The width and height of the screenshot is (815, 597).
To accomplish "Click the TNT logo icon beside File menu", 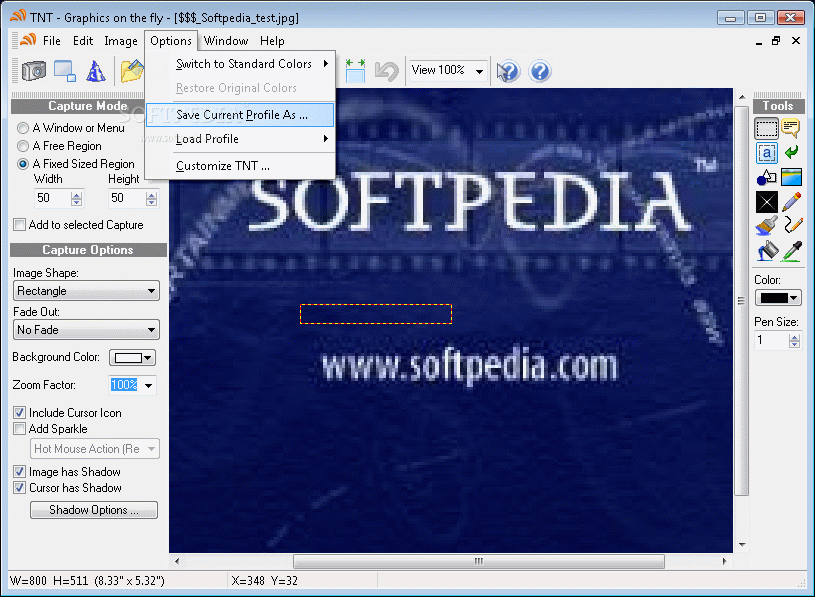I will [27, 41].
